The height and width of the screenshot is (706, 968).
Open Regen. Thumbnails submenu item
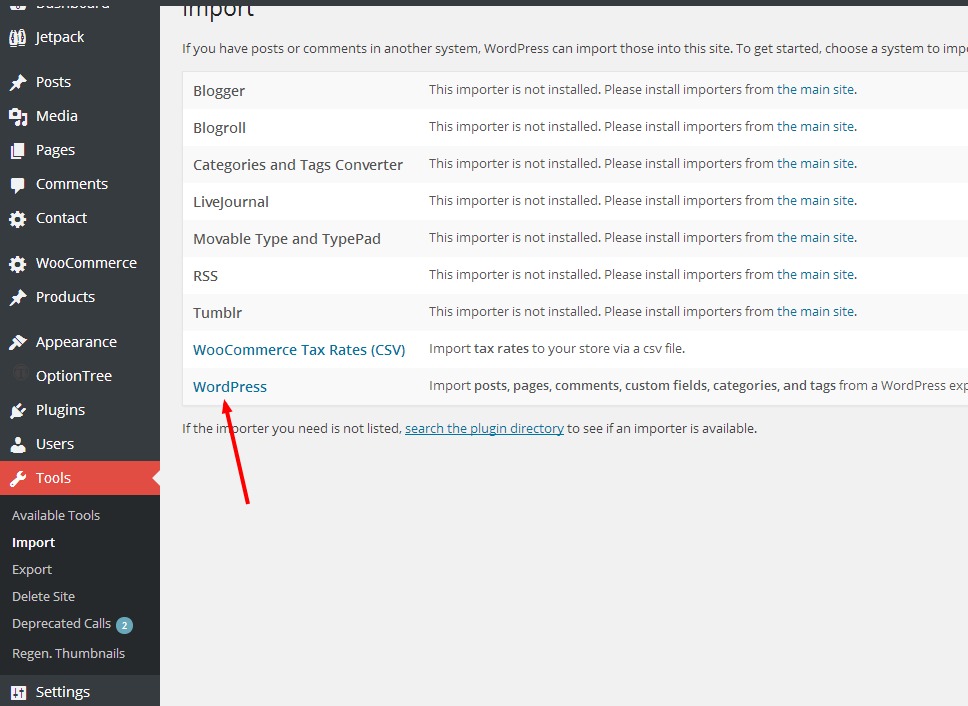[x=68, y=654]
